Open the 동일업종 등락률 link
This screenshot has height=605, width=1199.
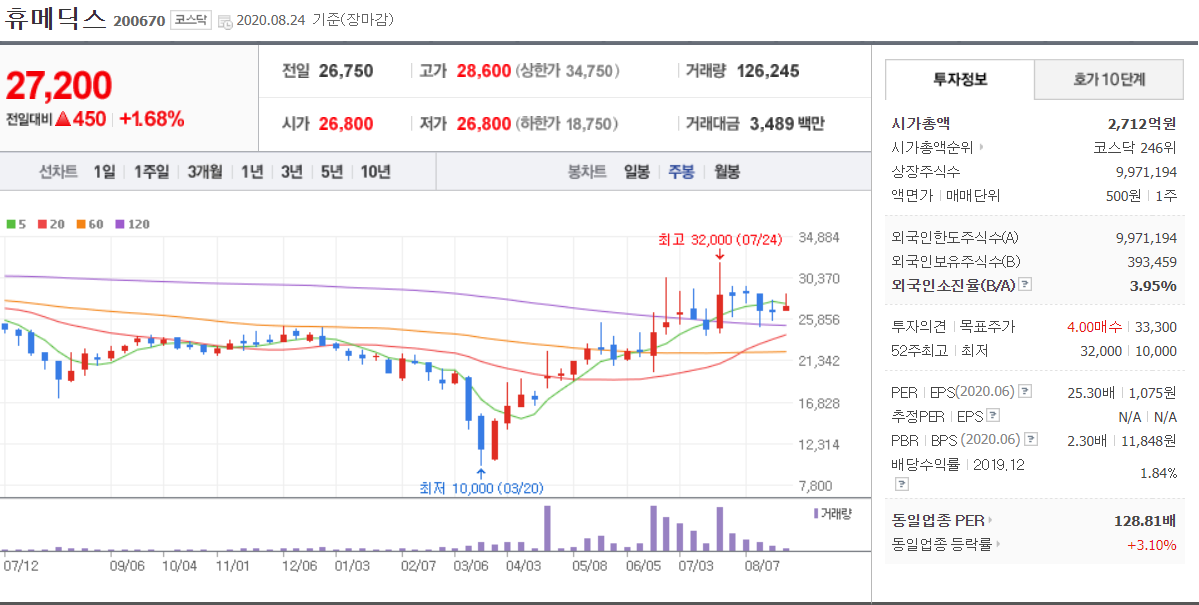pos(946,545)
